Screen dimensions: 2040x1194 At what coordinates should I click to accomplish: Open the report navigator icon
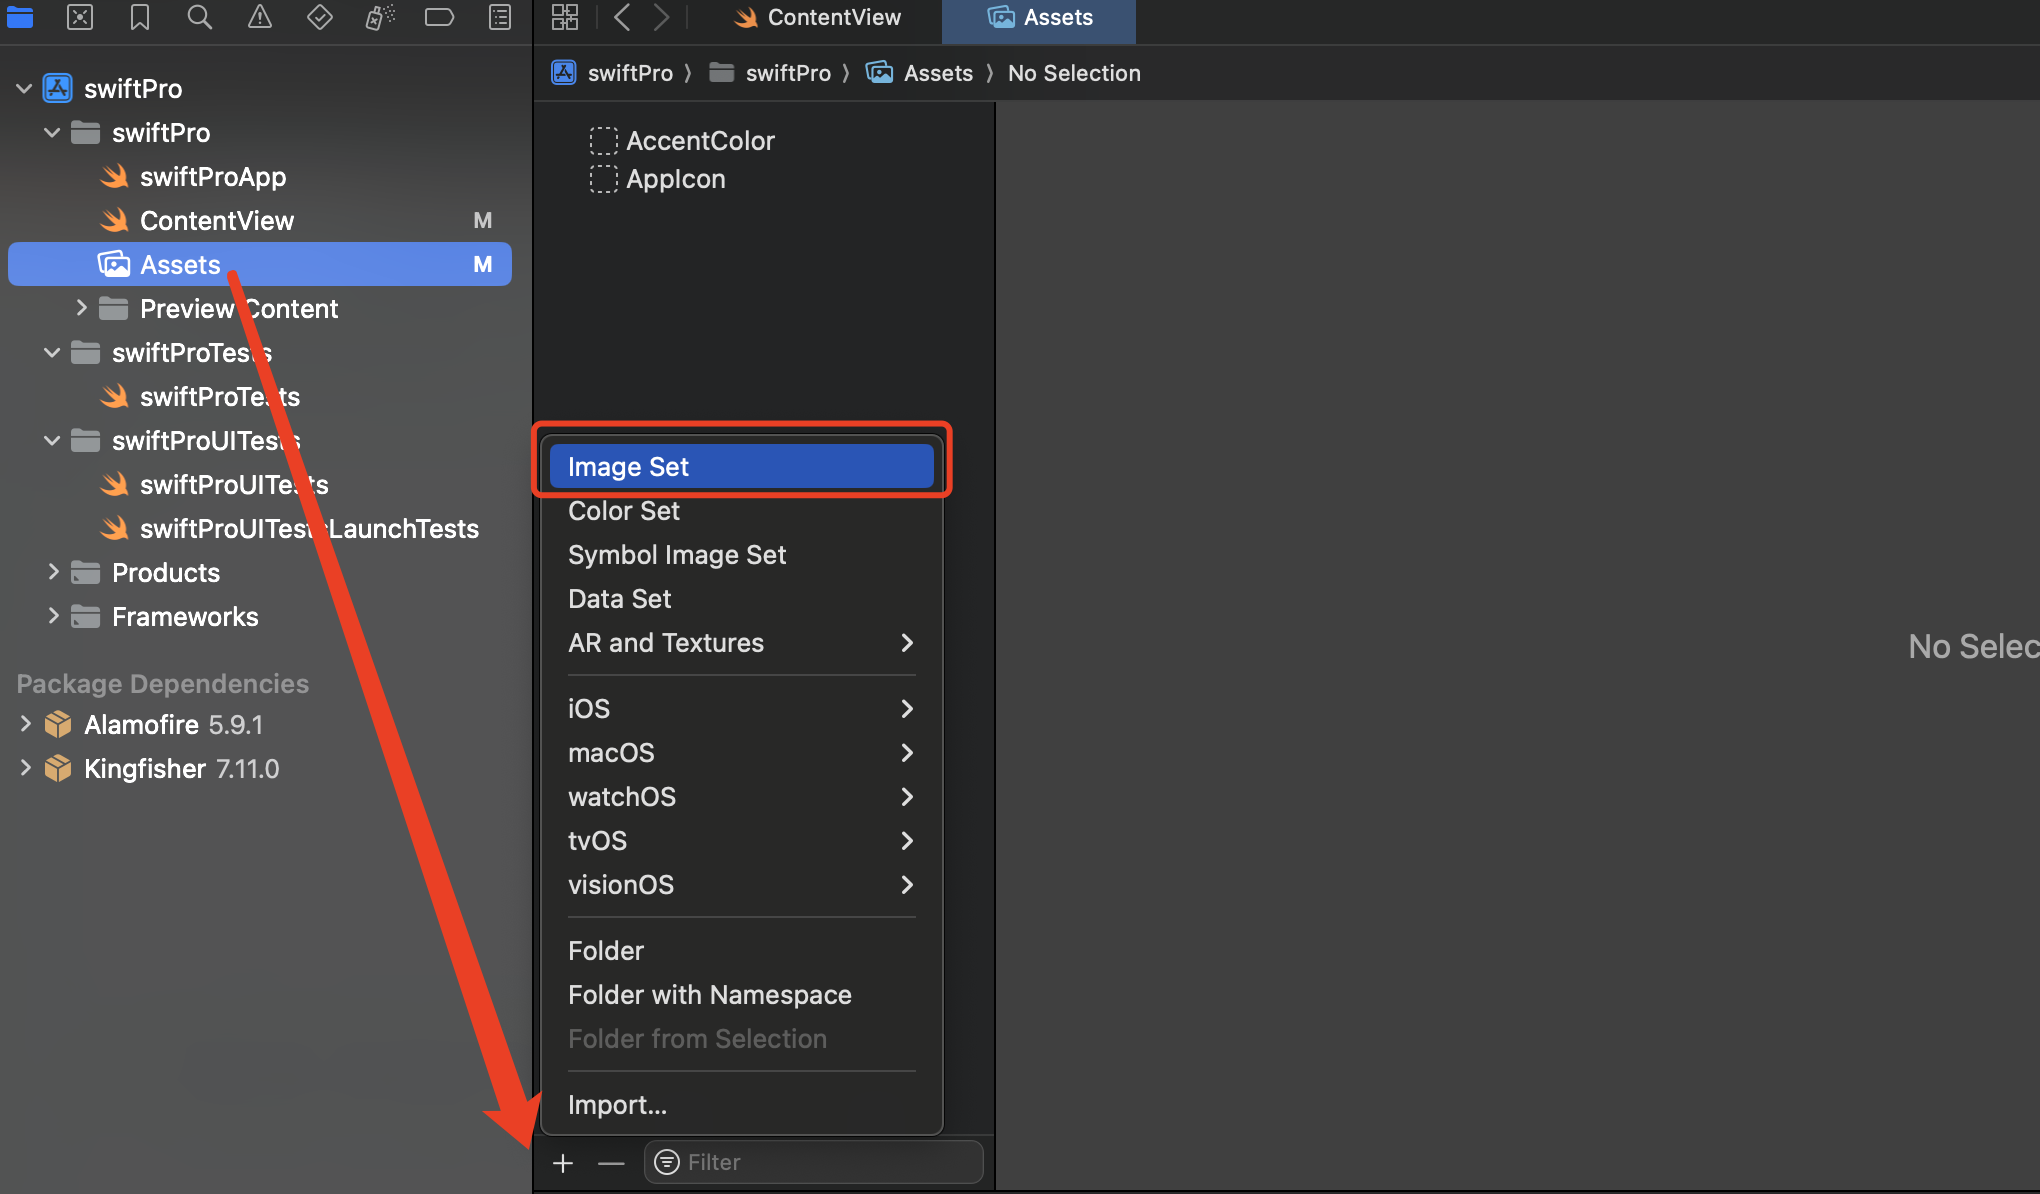pyautogui.click(x=500, y=17)
